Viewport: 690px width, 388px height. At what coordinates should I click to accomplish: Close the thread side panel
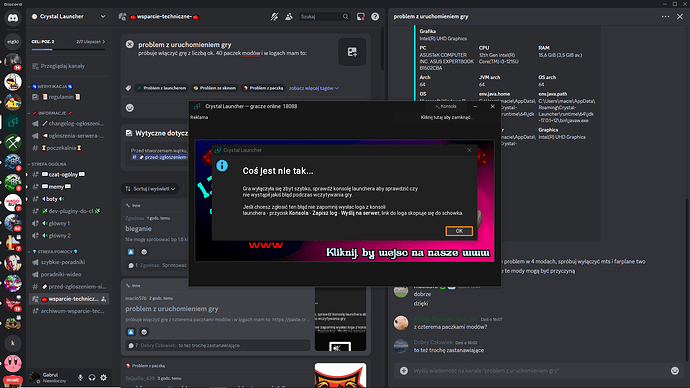pos(680,17)
